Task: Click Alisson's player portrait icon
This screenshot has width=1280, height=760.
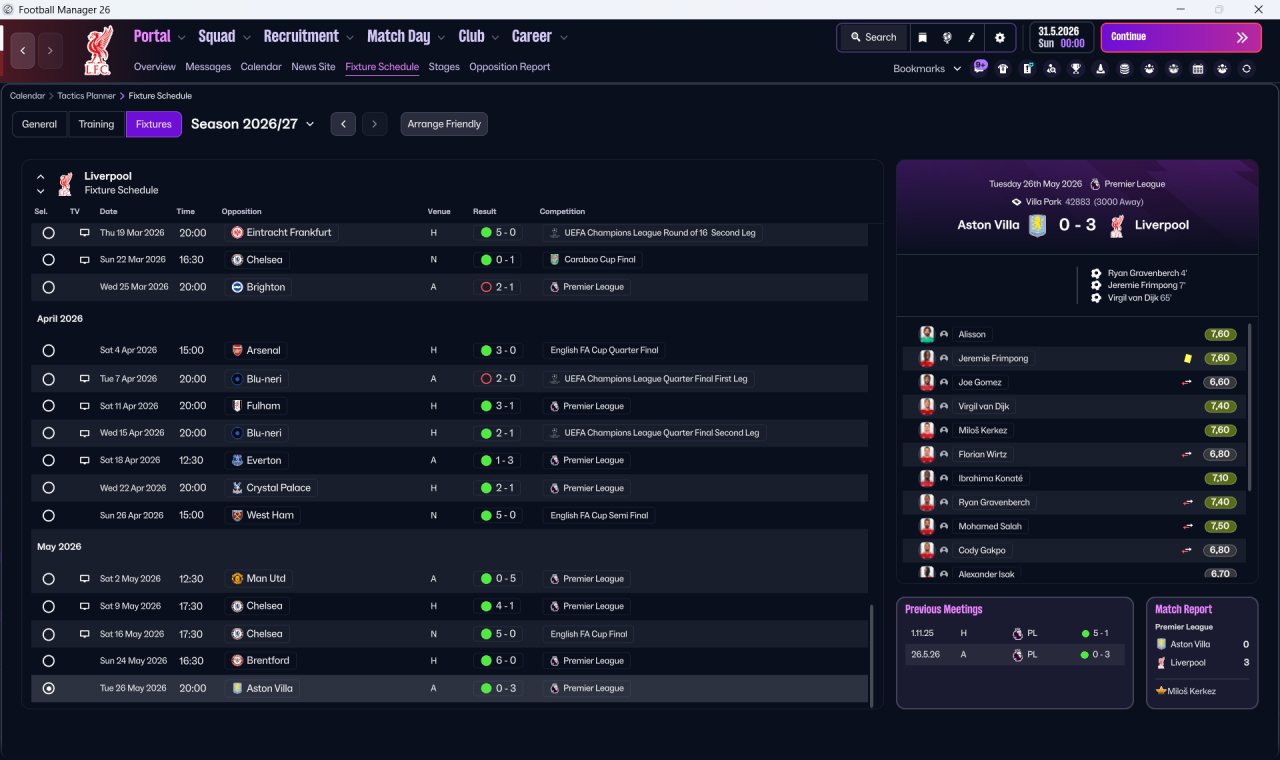Action: pos(927,334)
